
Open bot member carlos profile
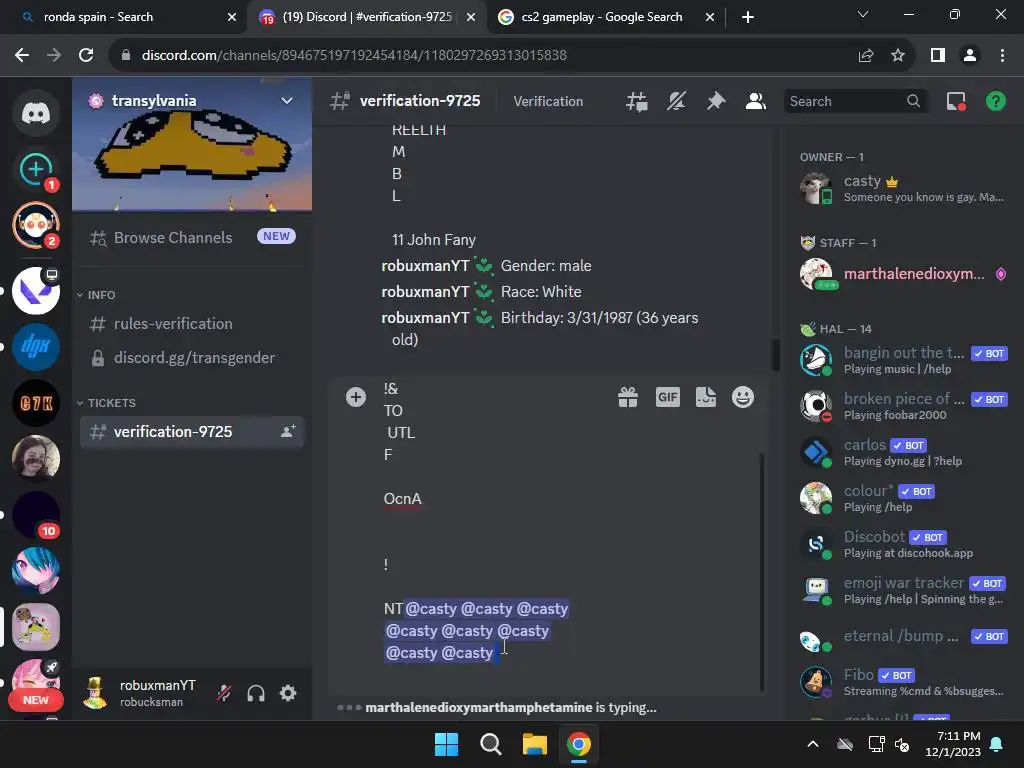tap(903, 452)
